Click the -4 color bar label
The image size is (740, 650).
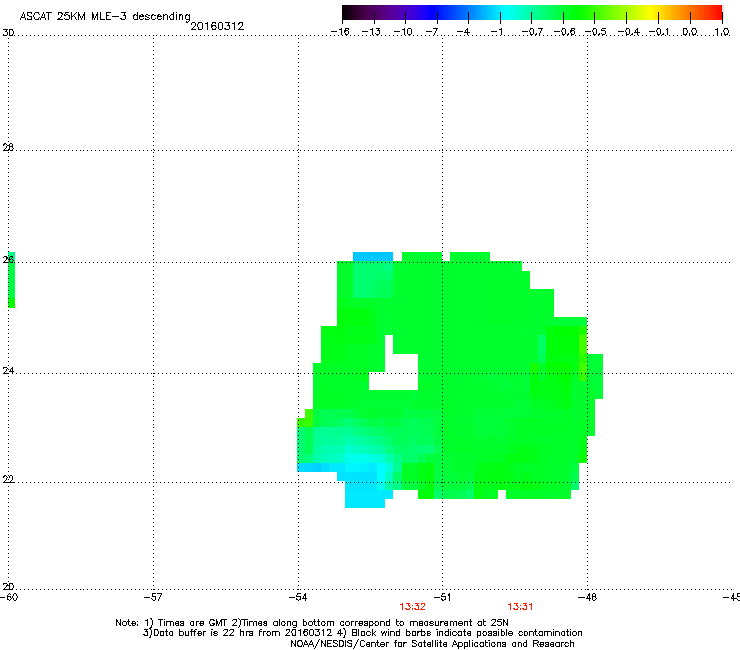tap(463, 32)
